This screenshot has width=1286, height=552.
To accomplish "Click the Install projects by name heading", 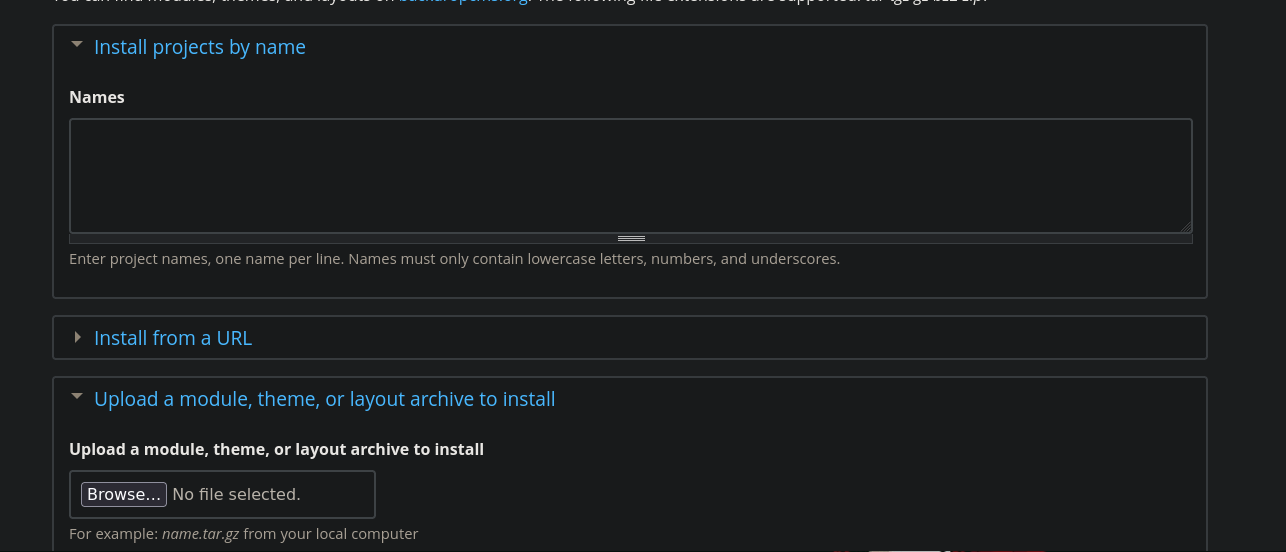I will tap(199, 47).
